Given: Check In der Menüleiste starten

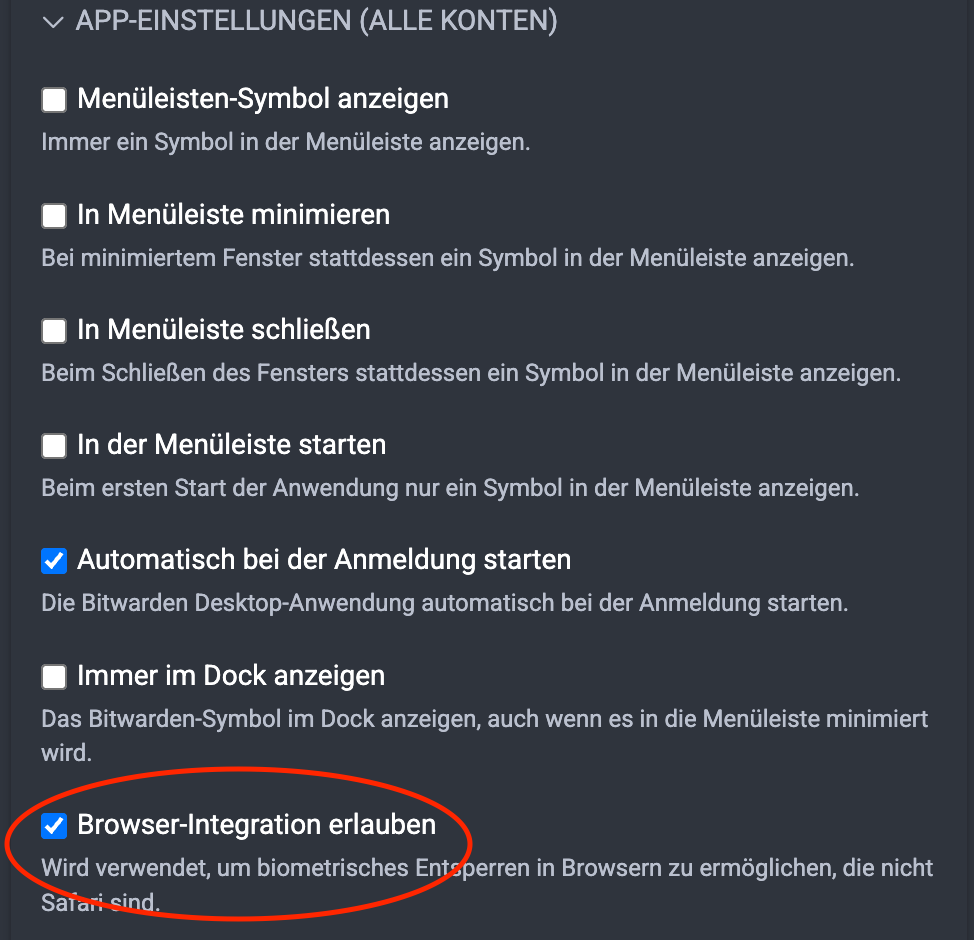Looking at the screenshot, I should (53, 445).
